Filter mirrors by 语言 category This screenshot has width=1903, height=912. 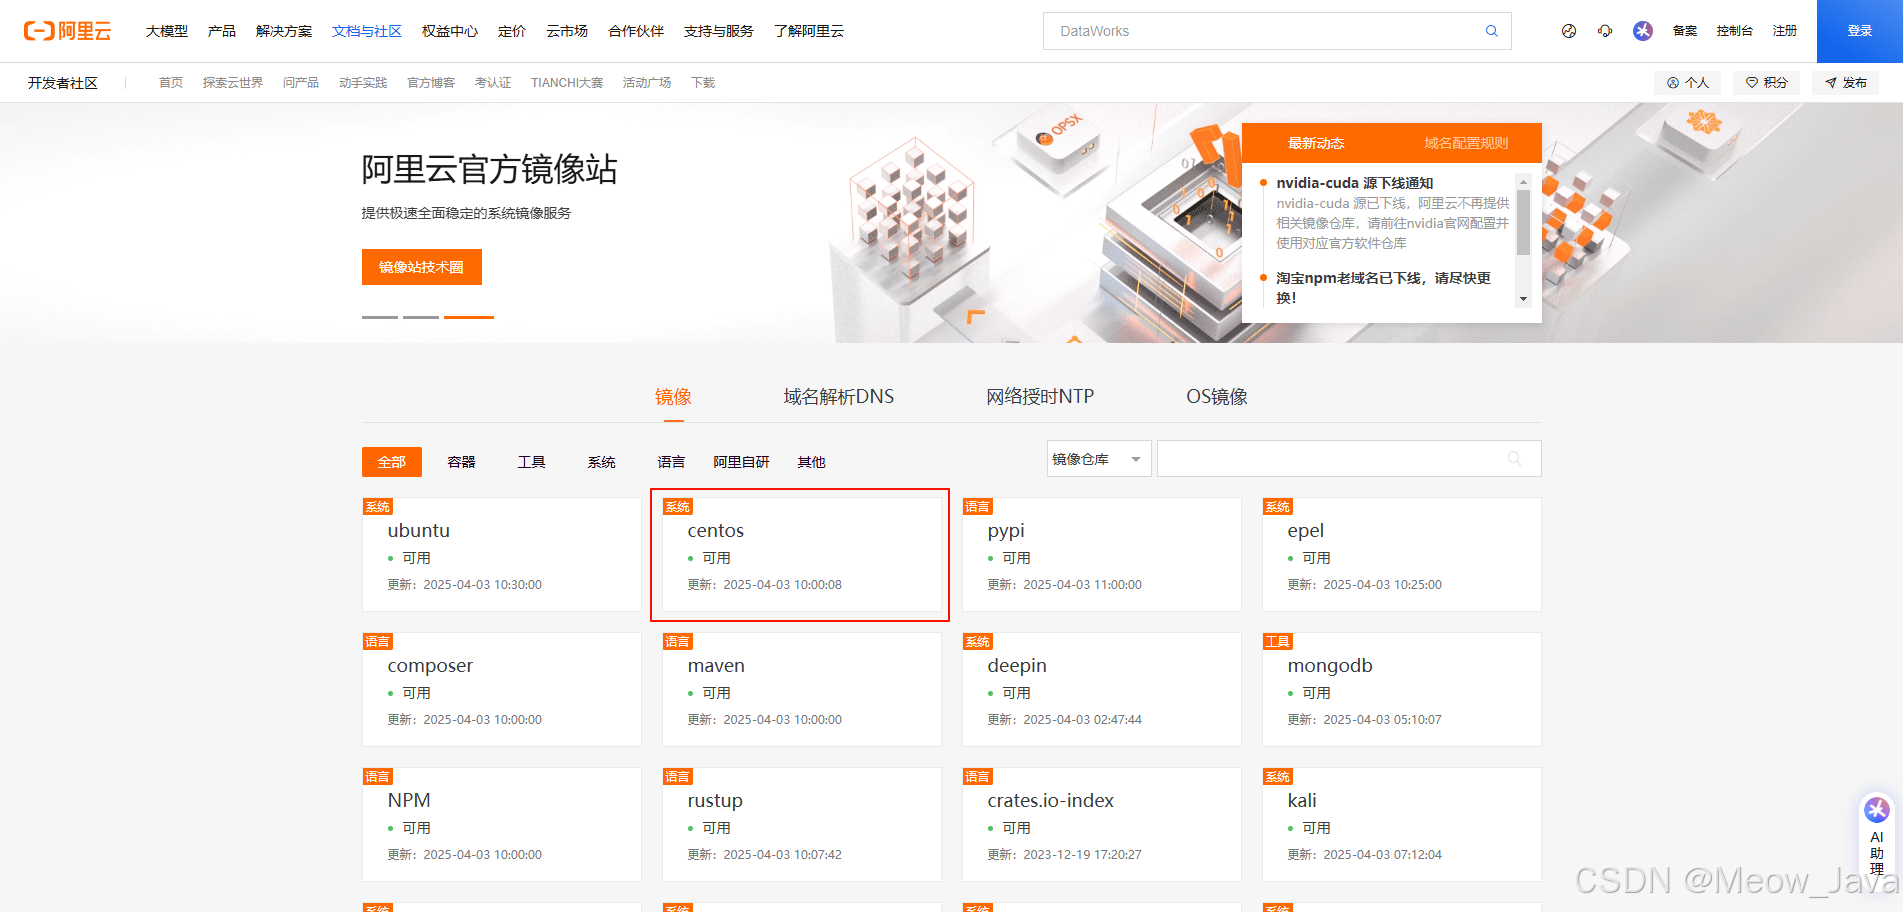tap(672, 462)
